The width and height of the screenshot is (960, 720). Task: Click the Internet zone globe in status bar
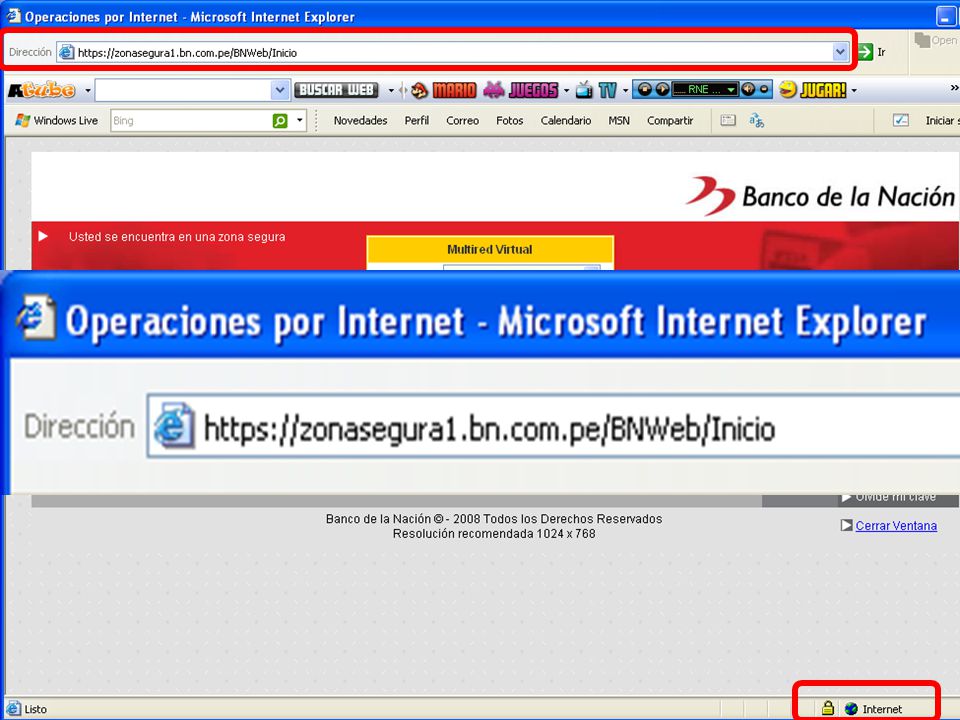[x=850, y=709]
